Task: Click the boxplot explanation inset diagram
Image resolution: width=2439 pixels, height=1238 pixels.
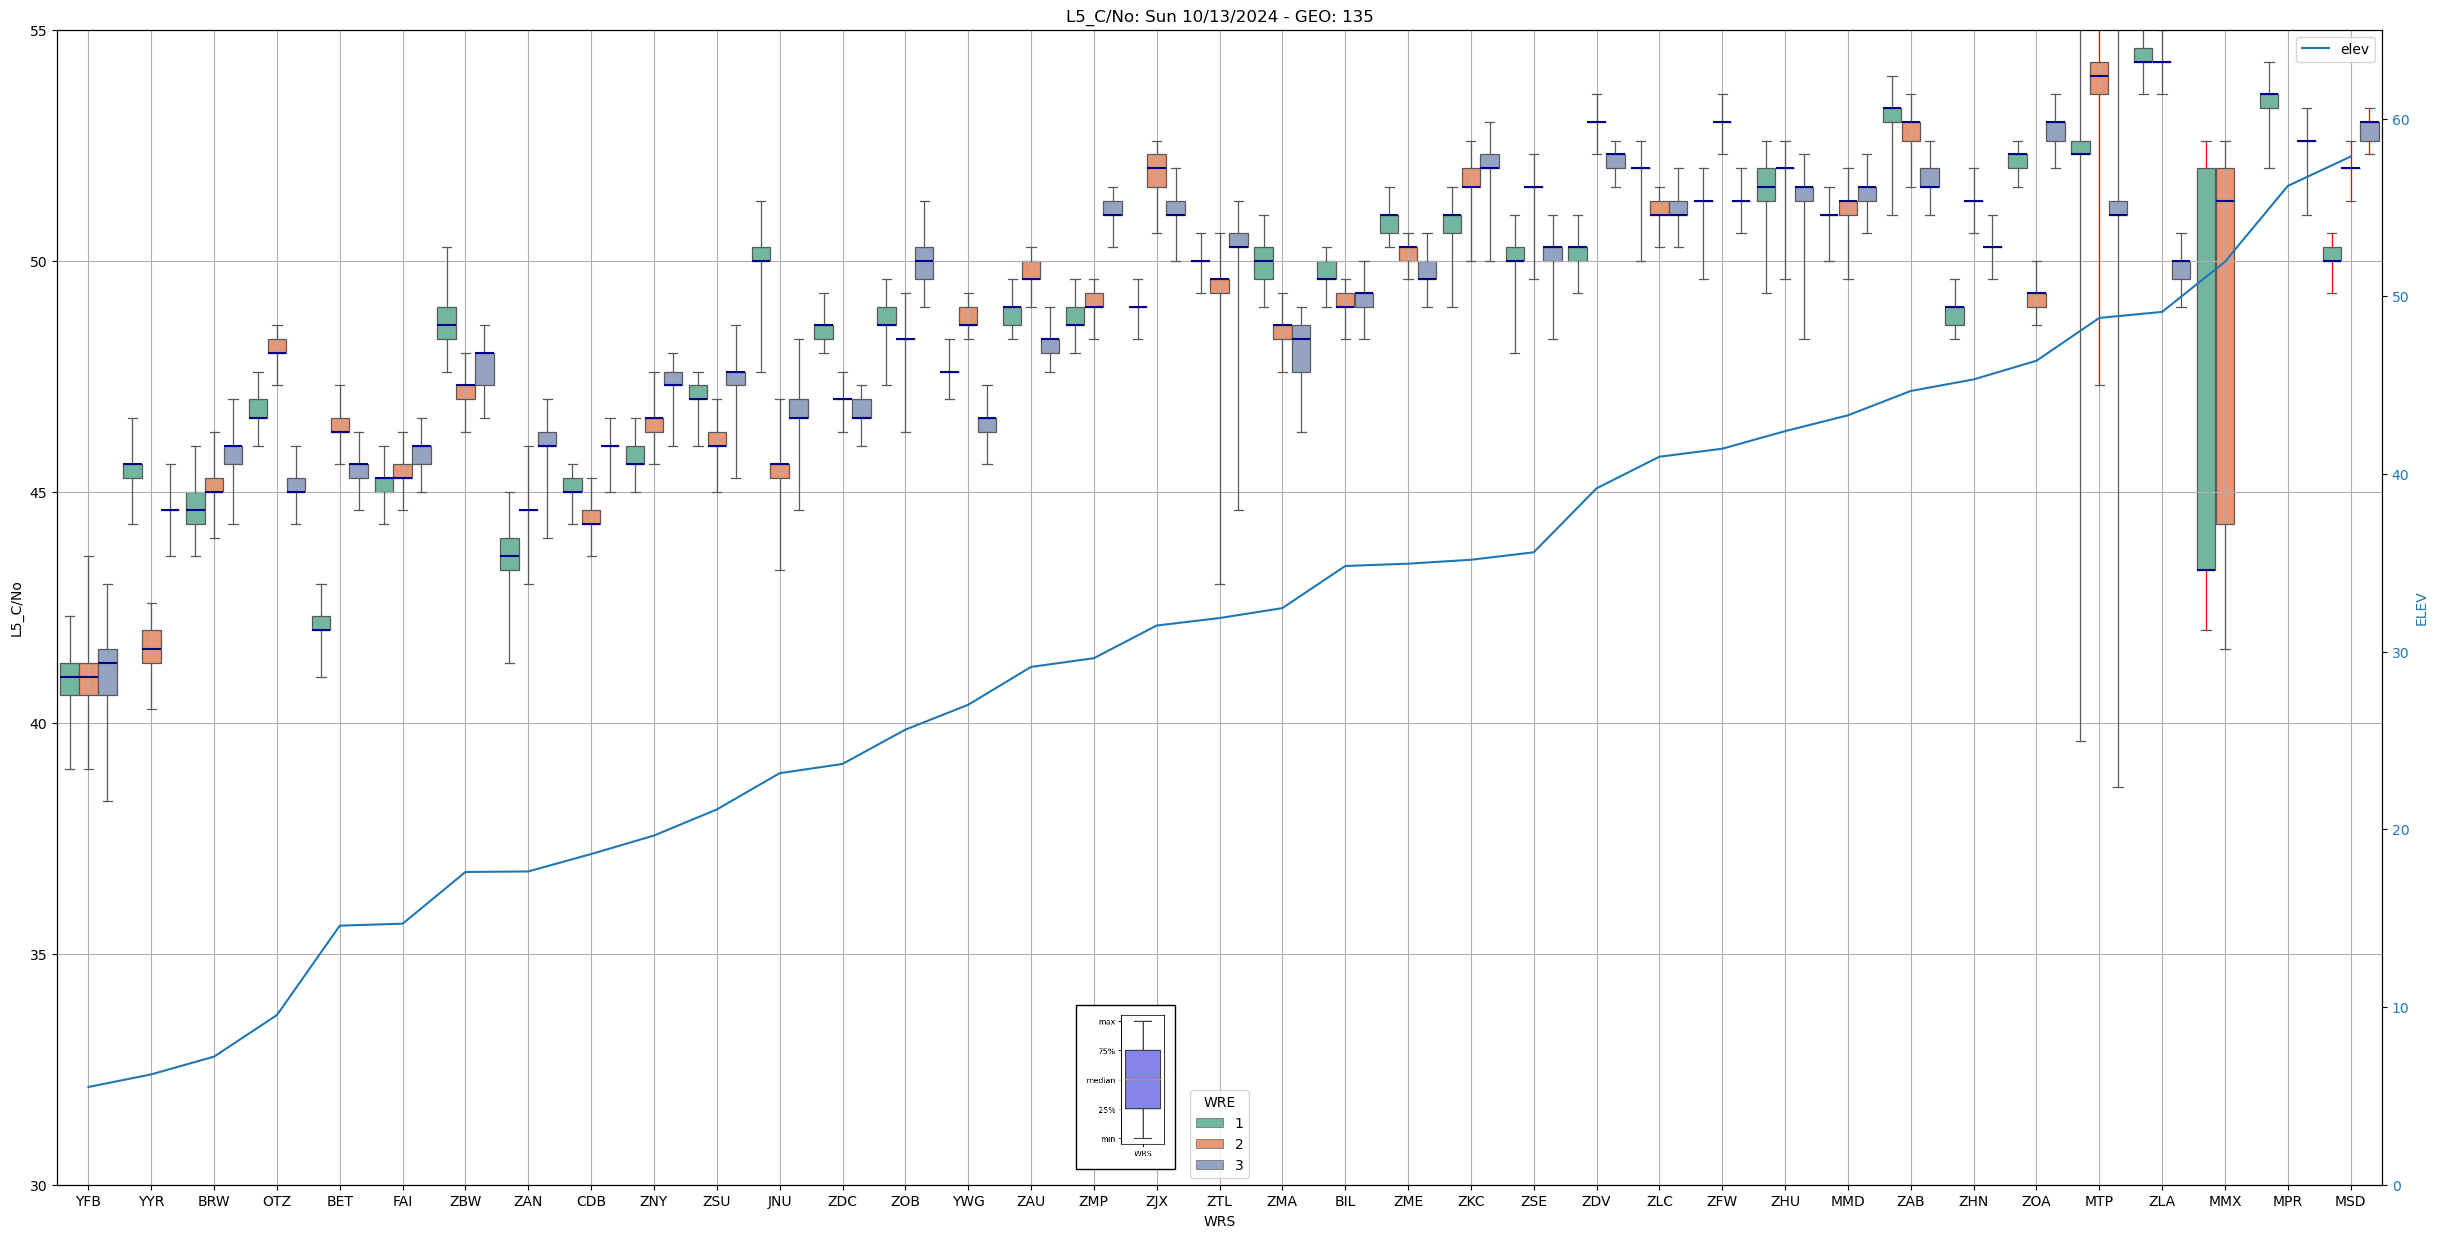Action: pyautogui.click(x=1125, y=1087)
